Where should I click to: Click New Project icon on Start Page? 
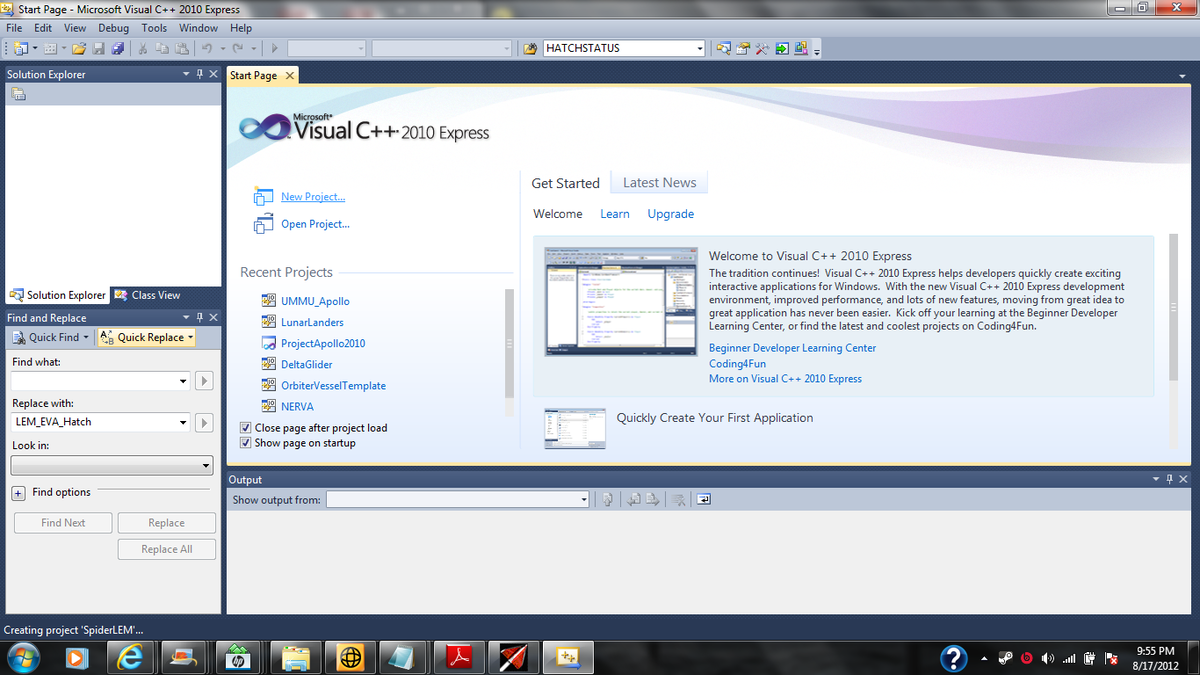coord(264,196)
